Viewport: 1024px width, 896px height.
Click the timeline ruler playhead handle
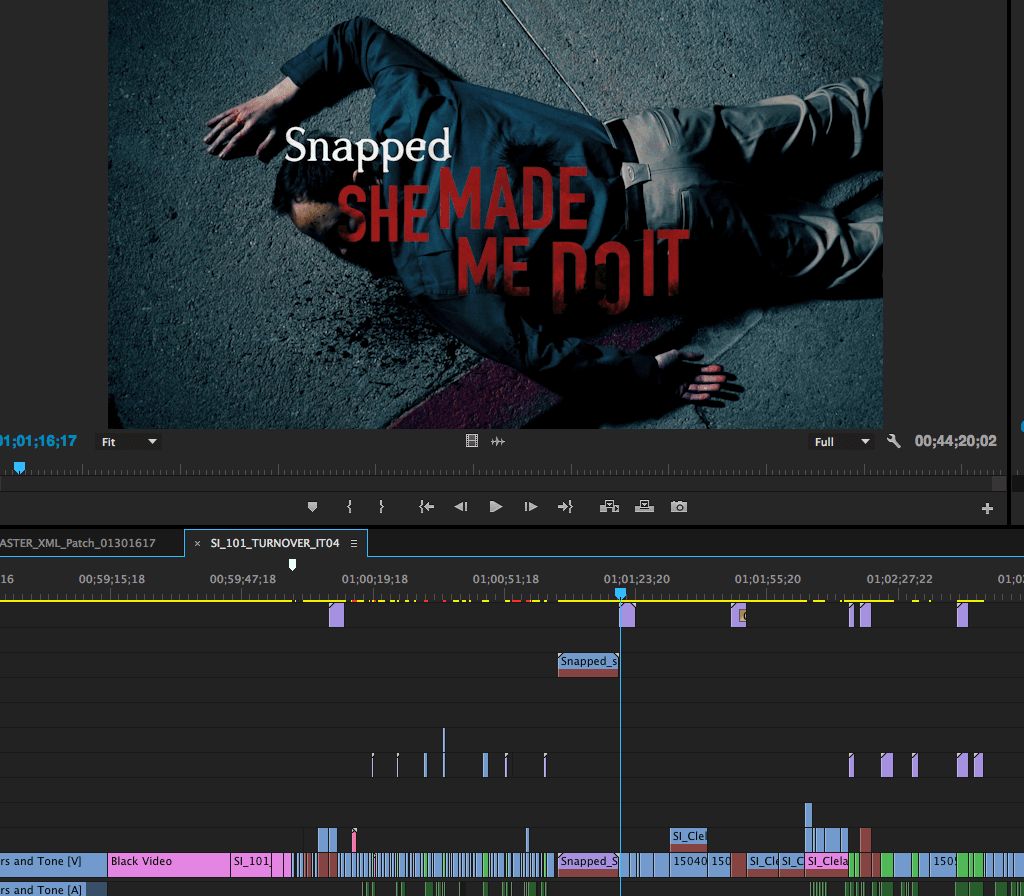tap(620, 593)
